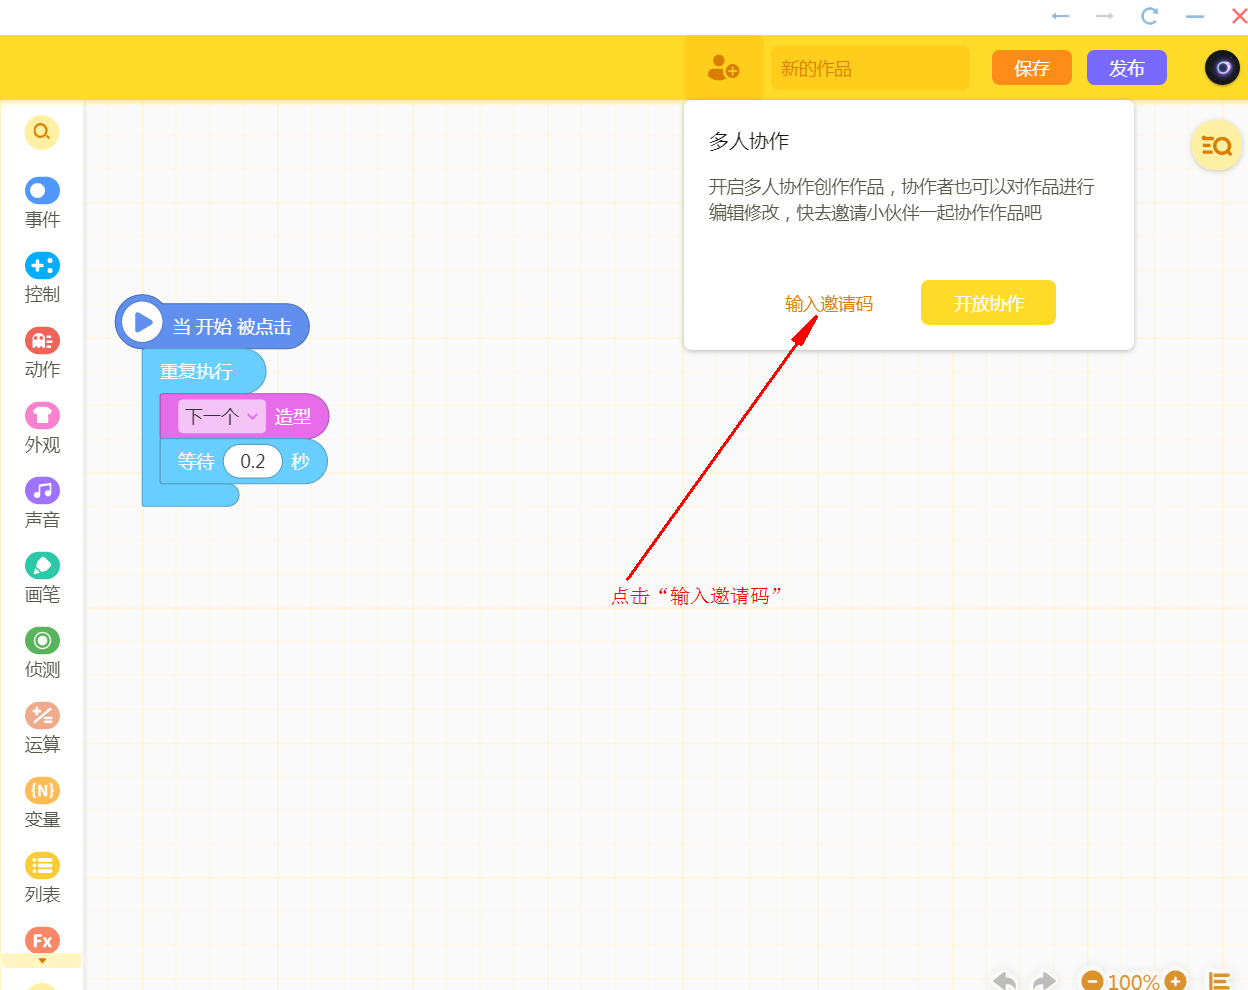Open the block search icon in sidebar
This screenshot has height=990, width=1248.
(x=42, y=132)
